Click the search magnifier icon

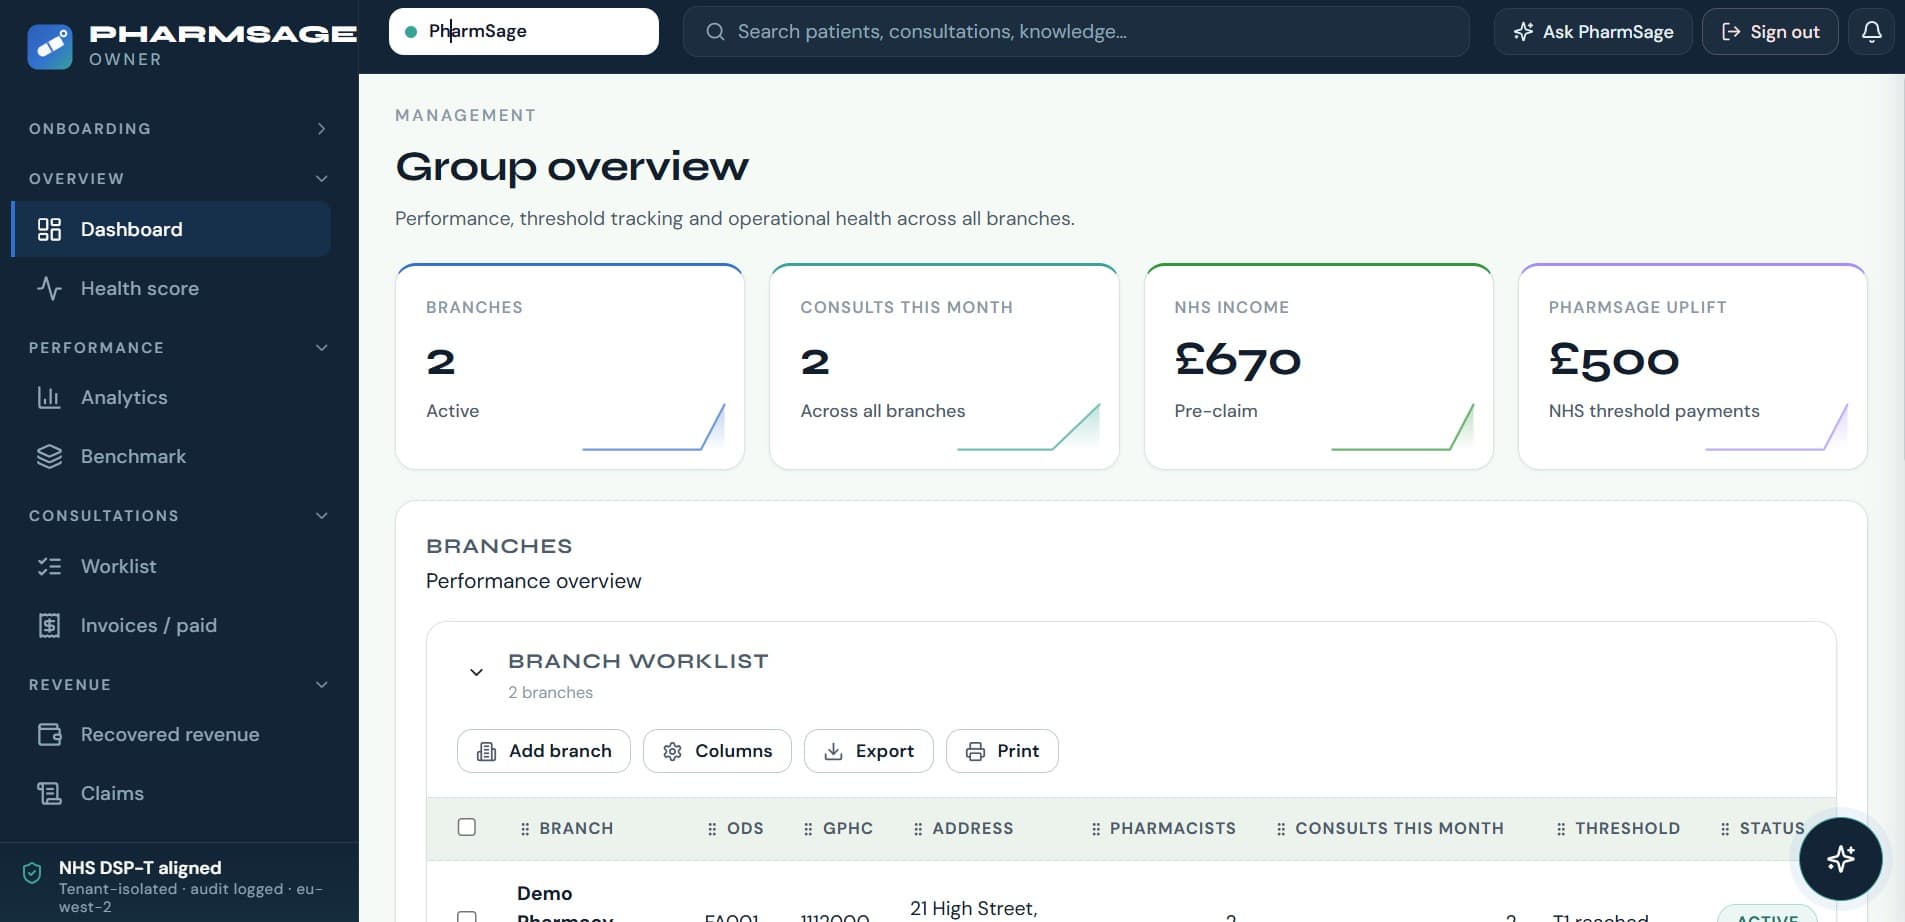click(x=715, y=32)
